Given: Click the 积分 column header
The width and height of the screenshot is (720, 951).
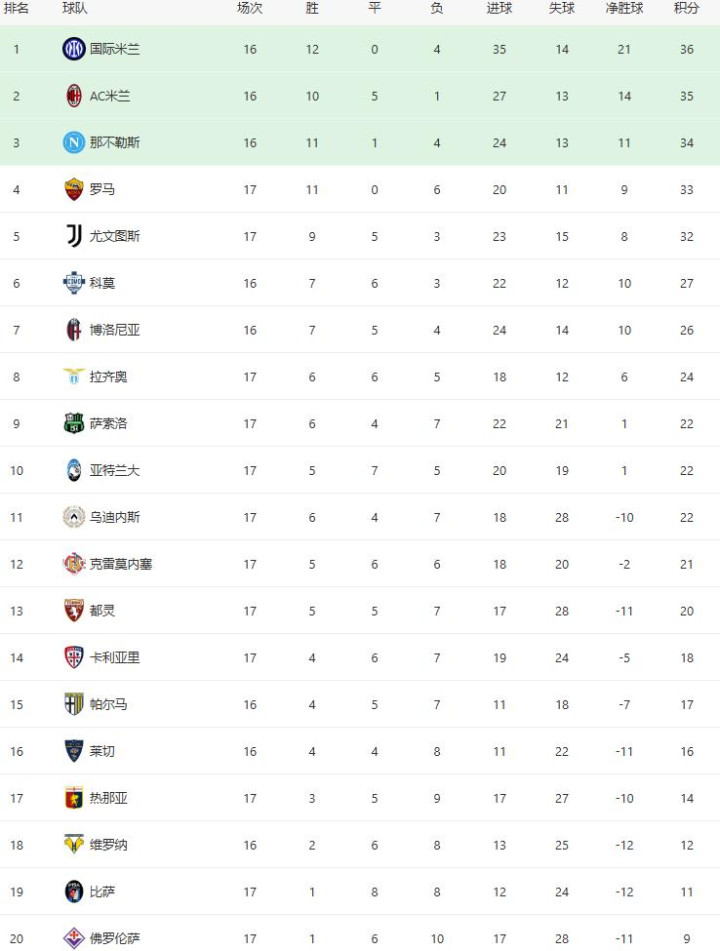Looking at the screenshot, I should tap(687, 8).
